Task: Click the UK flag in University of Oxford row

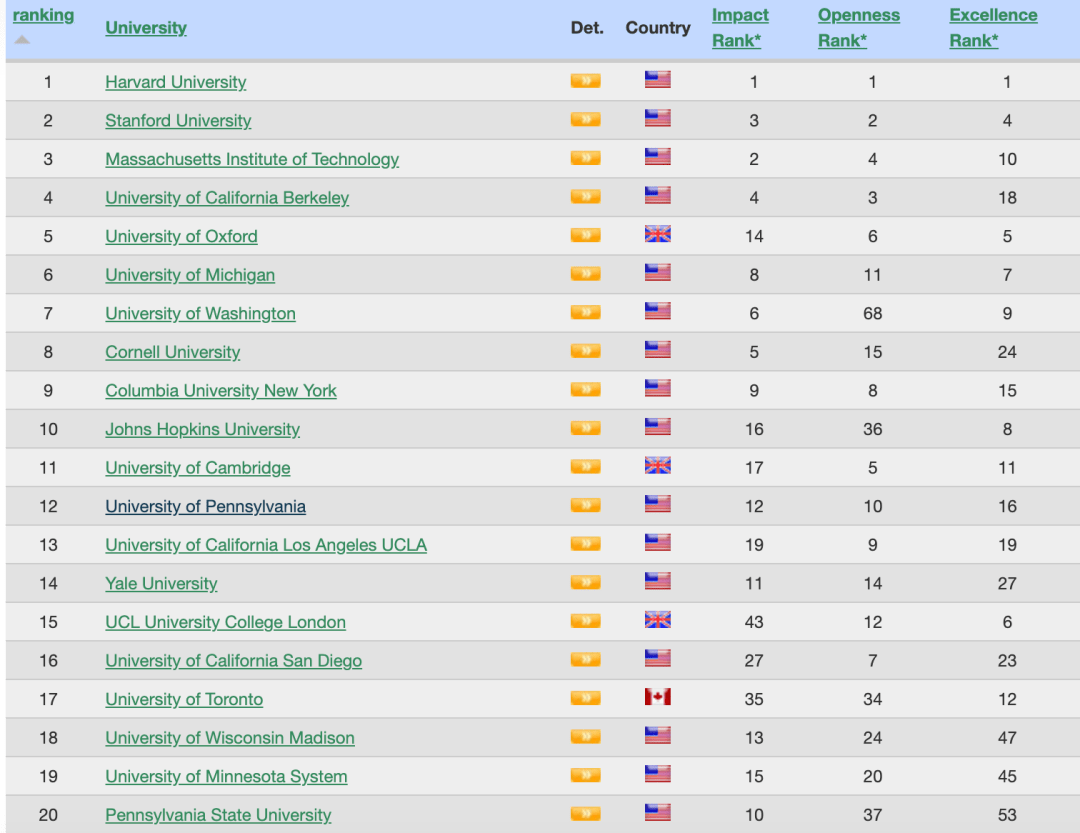Action: click(658, 234)
